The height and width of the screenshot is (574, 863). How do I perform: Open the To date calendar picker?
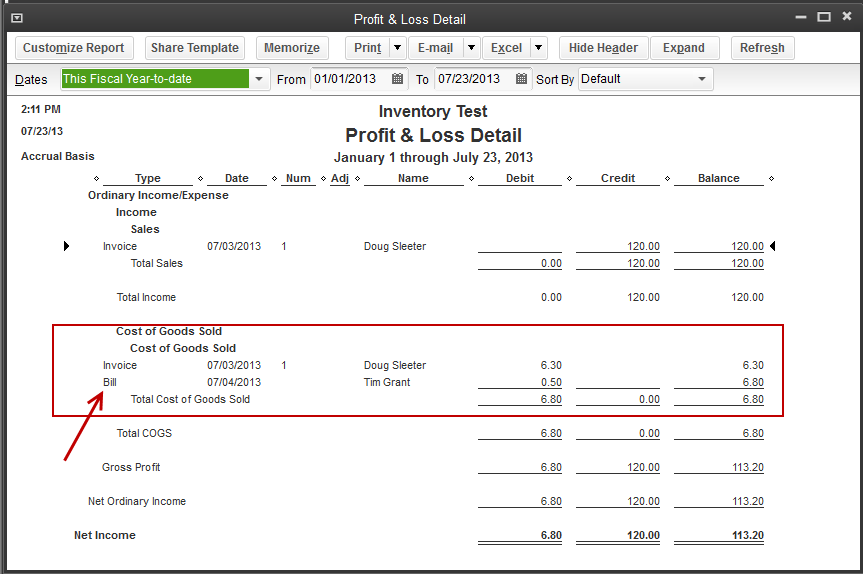click(x=521, y=79)
